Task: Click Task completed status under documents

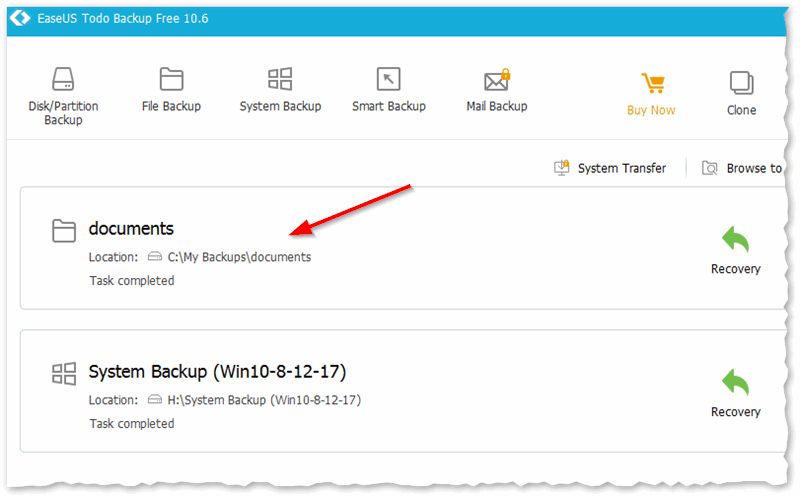Action: coord(131,281)
